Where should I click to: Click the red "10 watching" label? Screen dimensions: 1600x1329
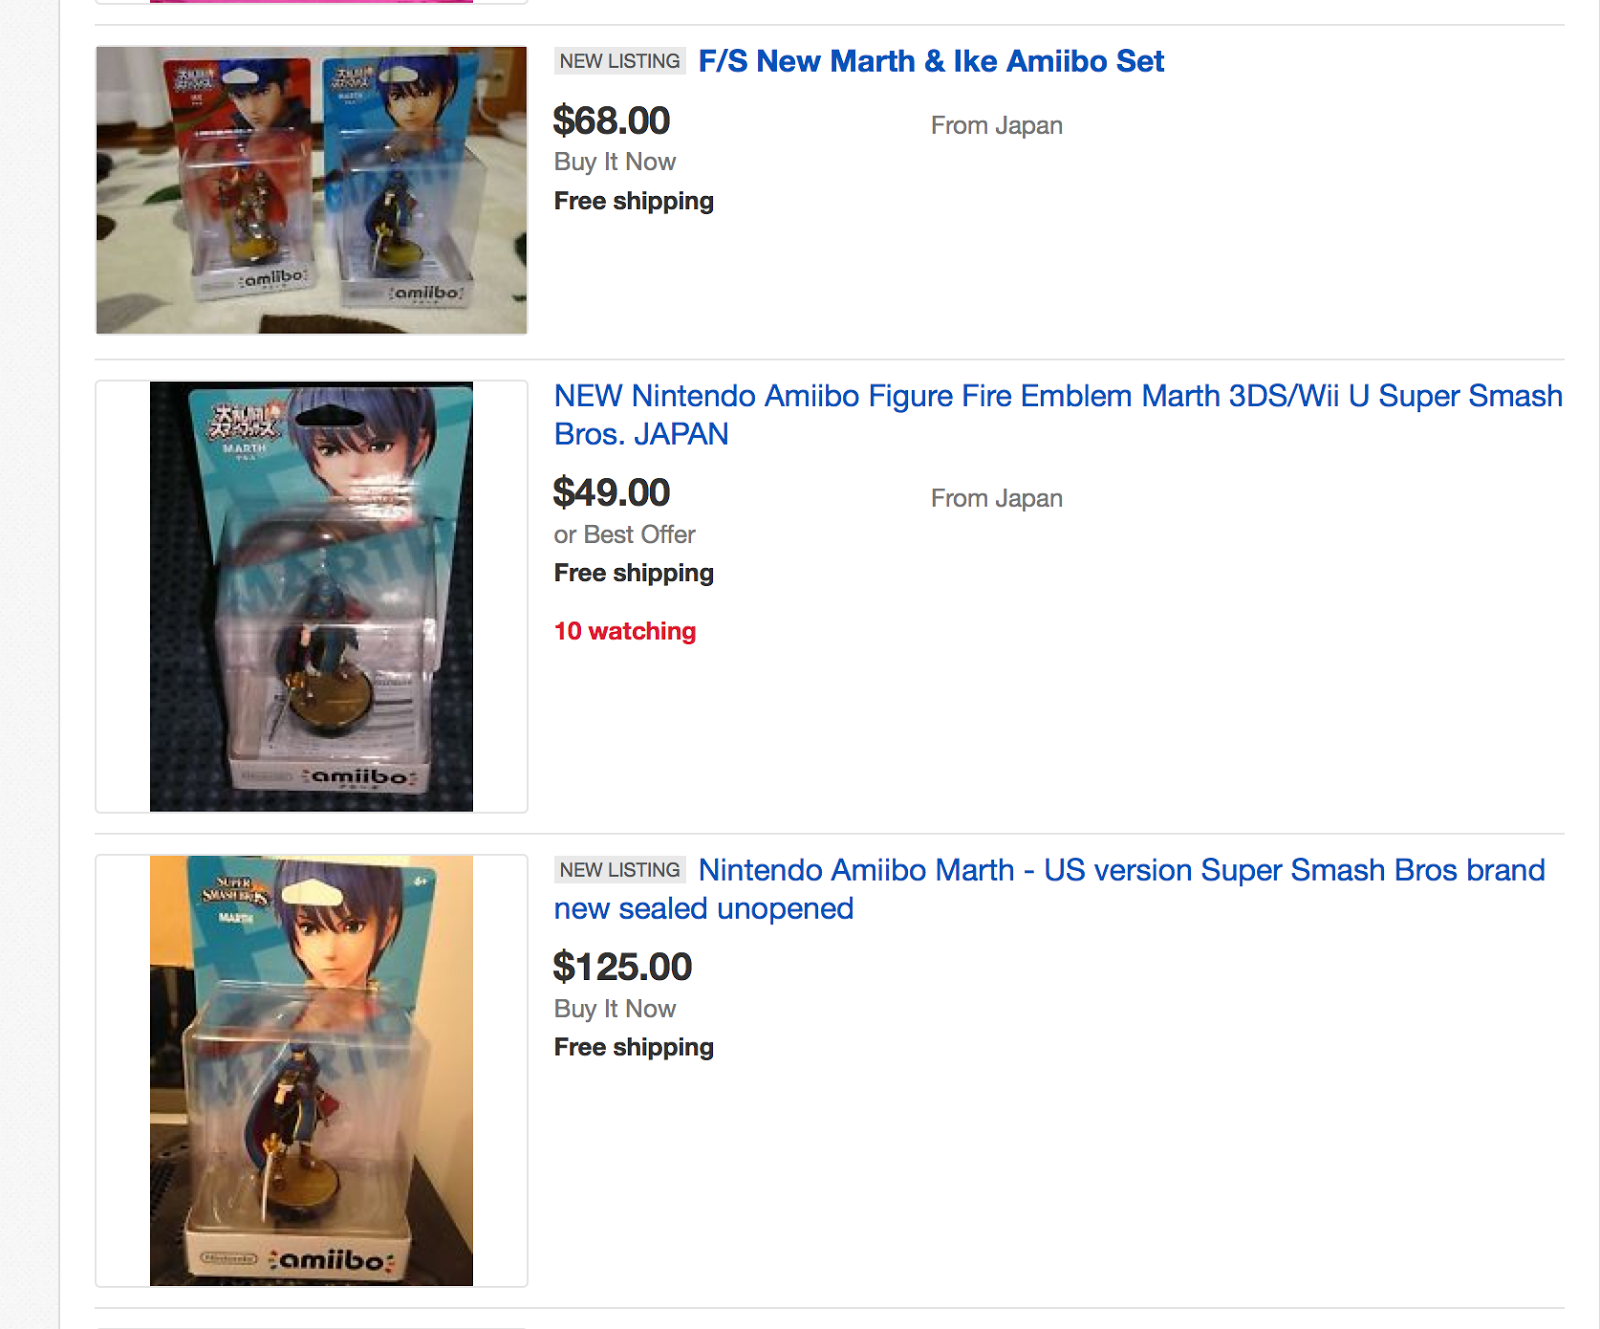pos(625,631)
